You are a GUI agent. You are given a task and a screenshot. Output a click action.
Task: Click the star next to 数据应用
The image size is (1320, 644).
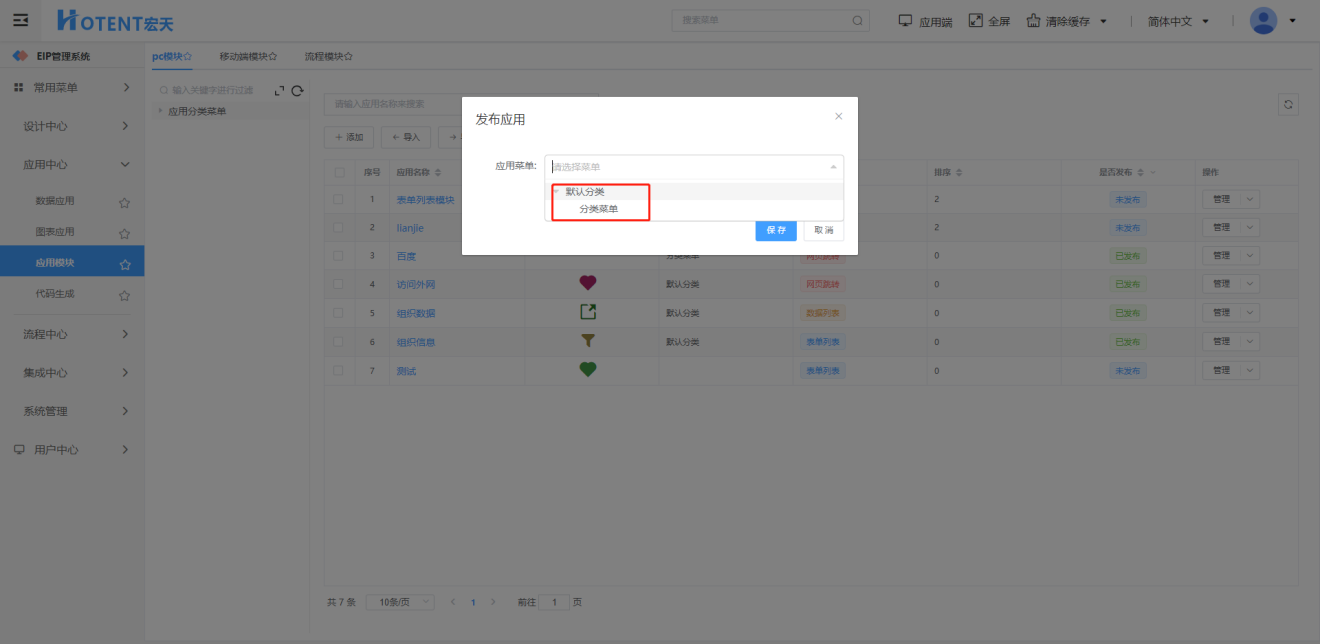(124, 202)
